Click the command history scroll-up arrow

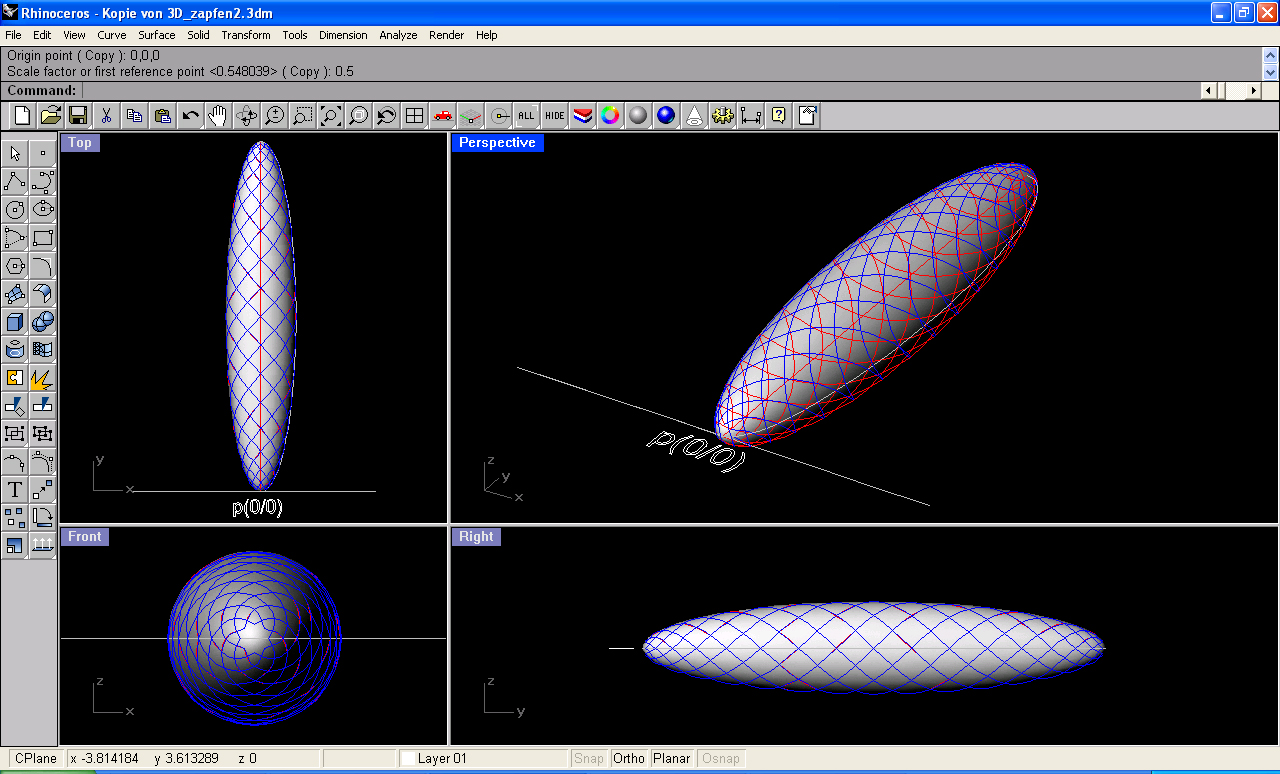(x=1270, y=55)
